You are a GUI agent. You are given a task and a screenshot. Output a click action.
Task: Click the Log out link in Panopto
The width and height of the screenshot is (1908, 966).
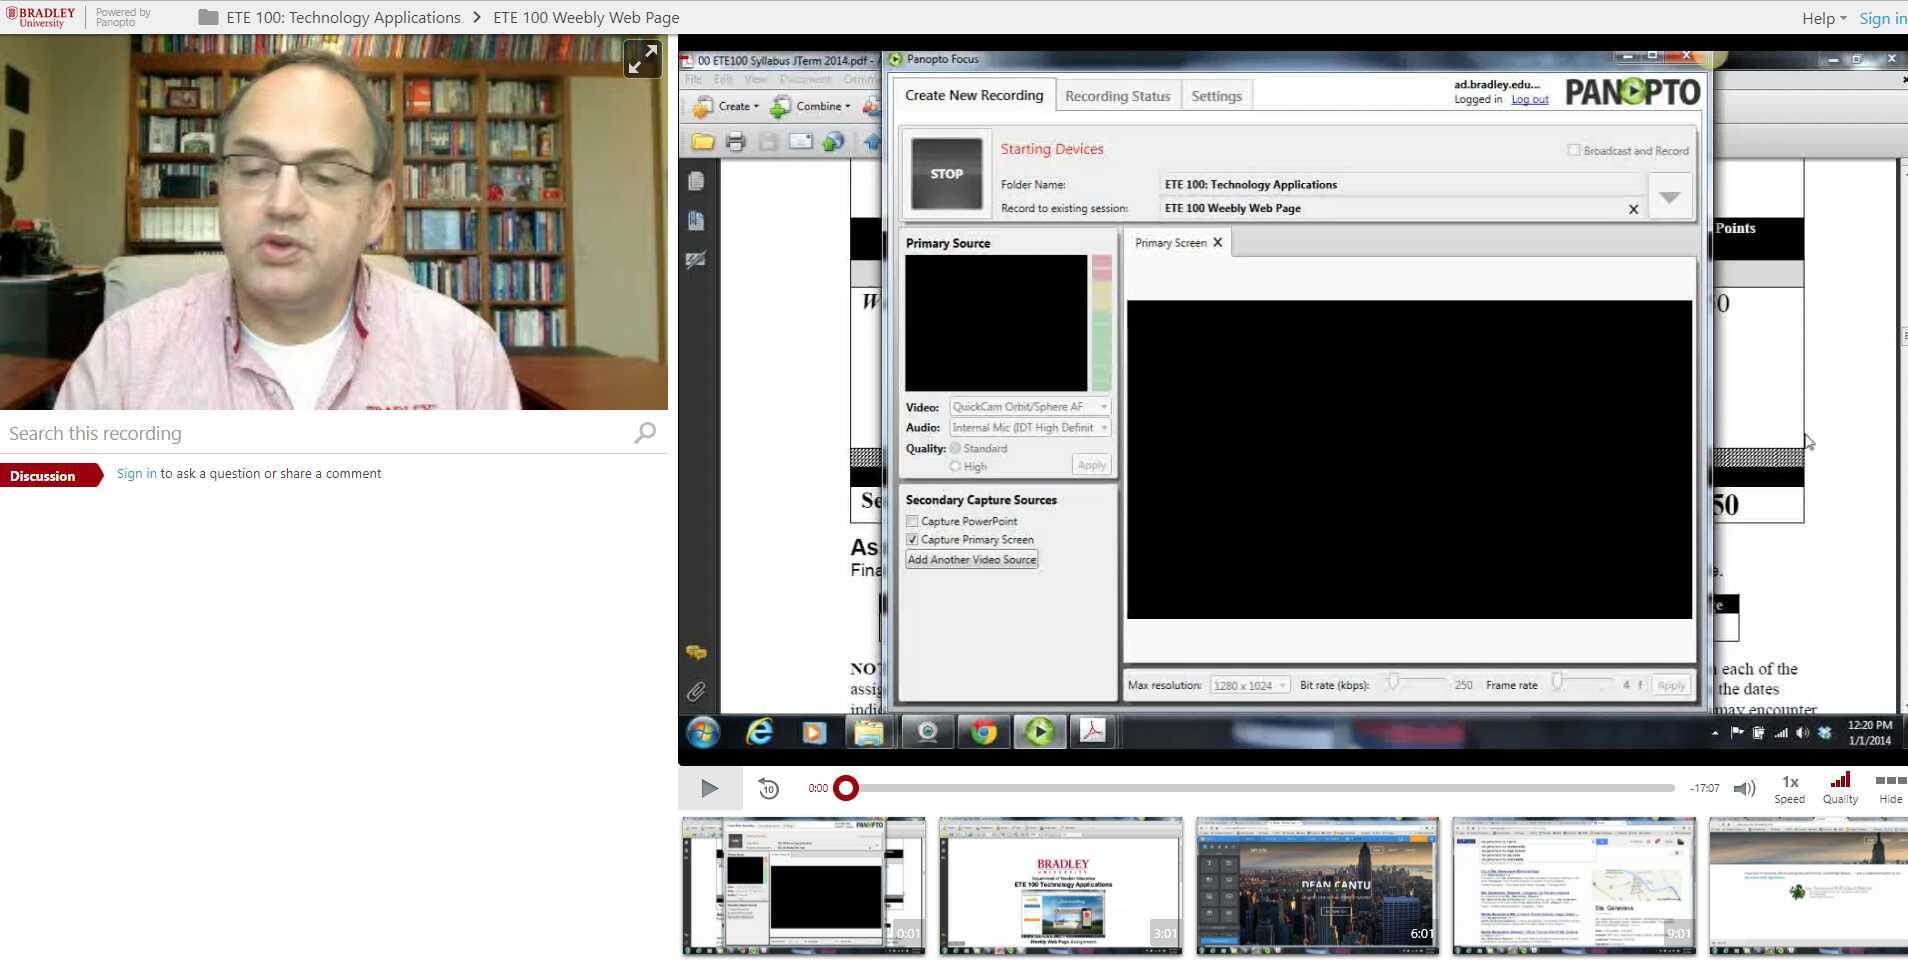click(1529, 99)
